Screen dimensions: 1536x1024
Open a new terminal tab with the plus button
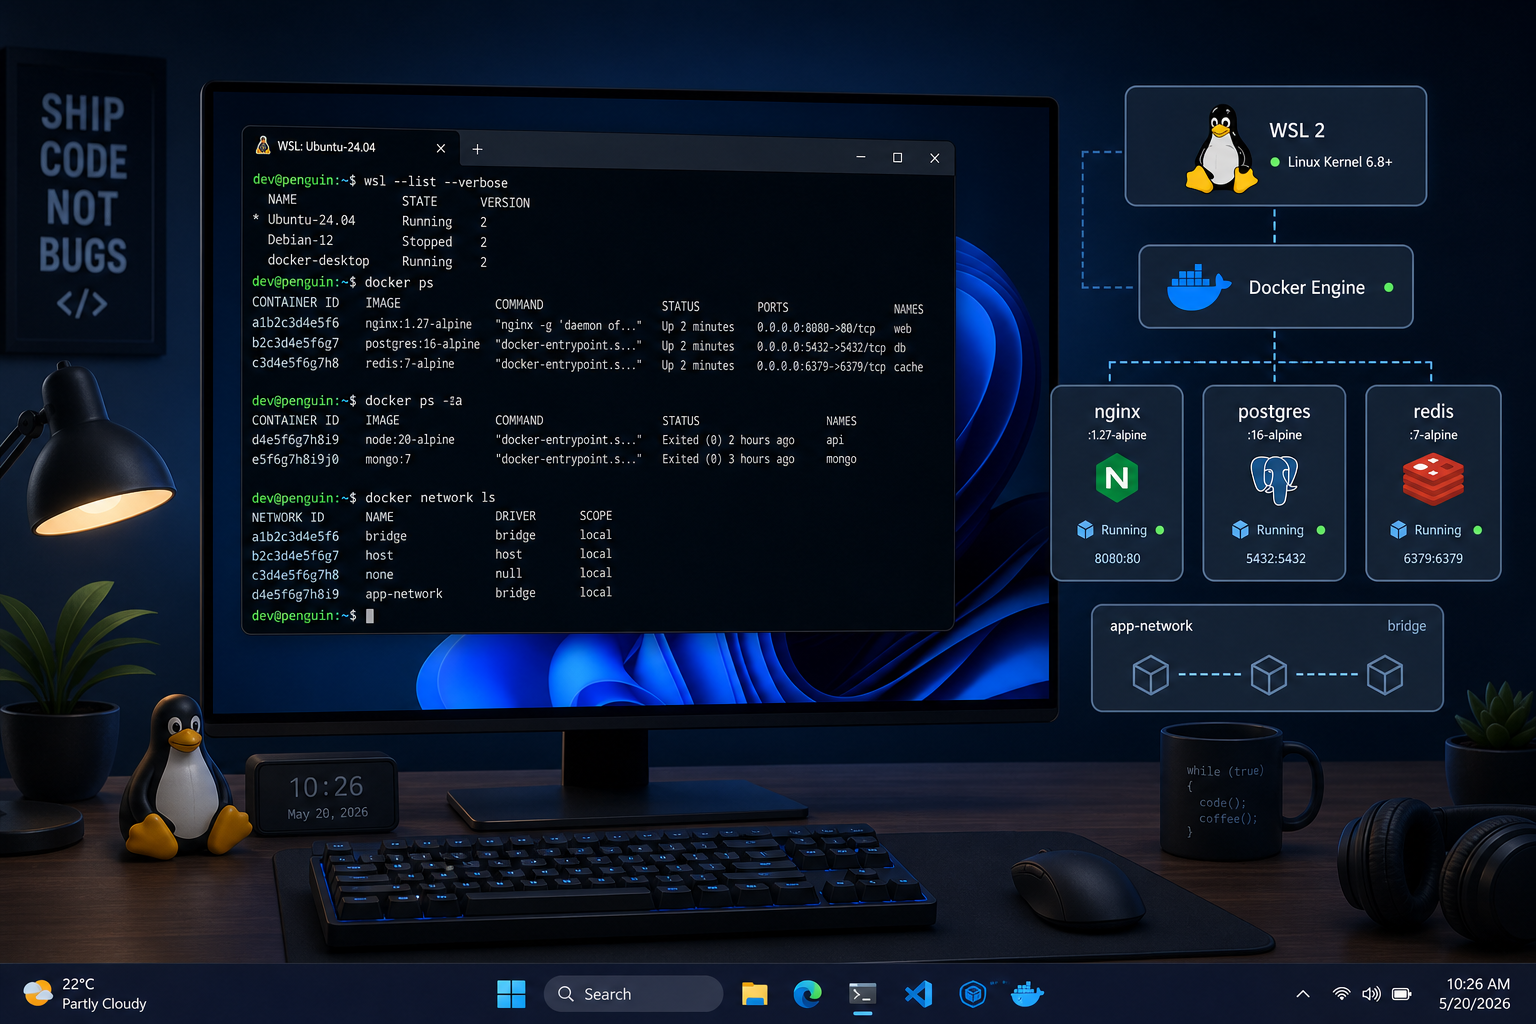tap(477, 149)
